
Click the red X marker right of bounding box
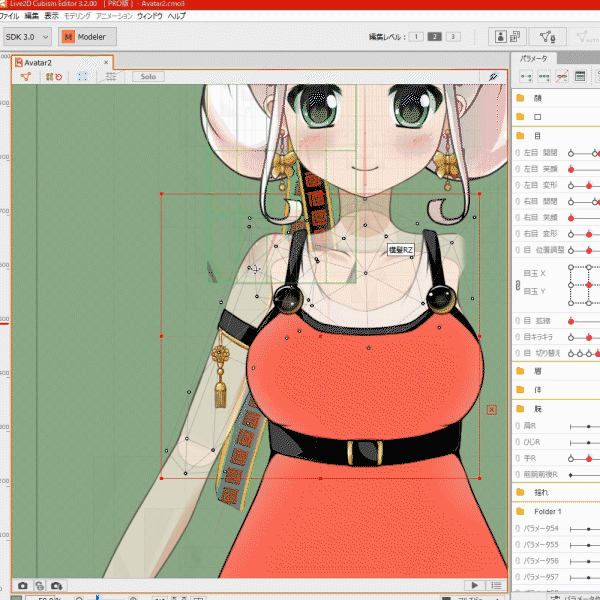(x=492, y=410)
